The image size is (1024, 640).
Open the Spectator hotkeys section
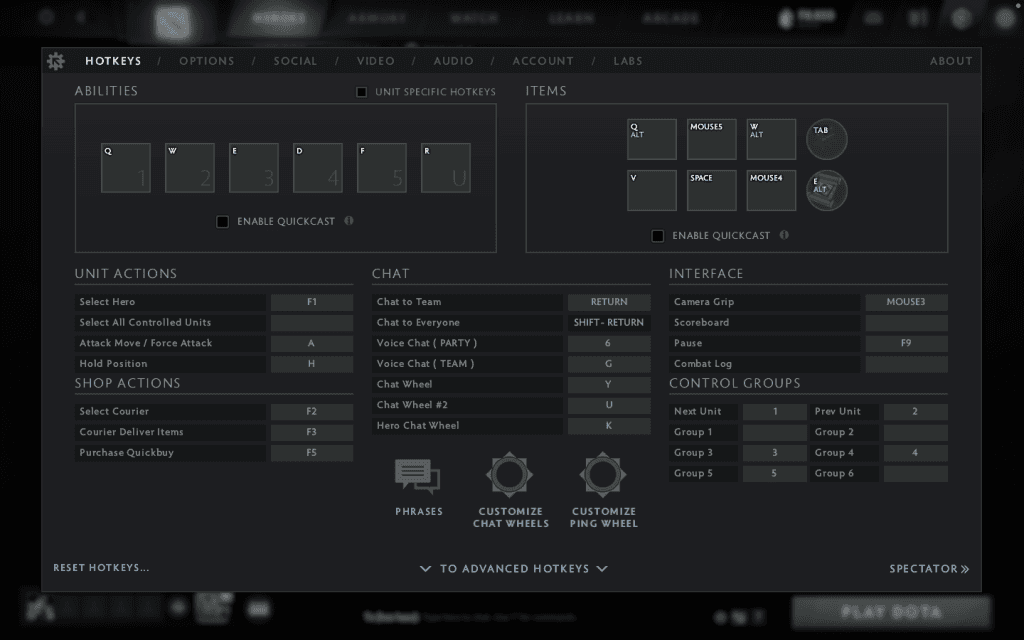(x=929, y=568)
